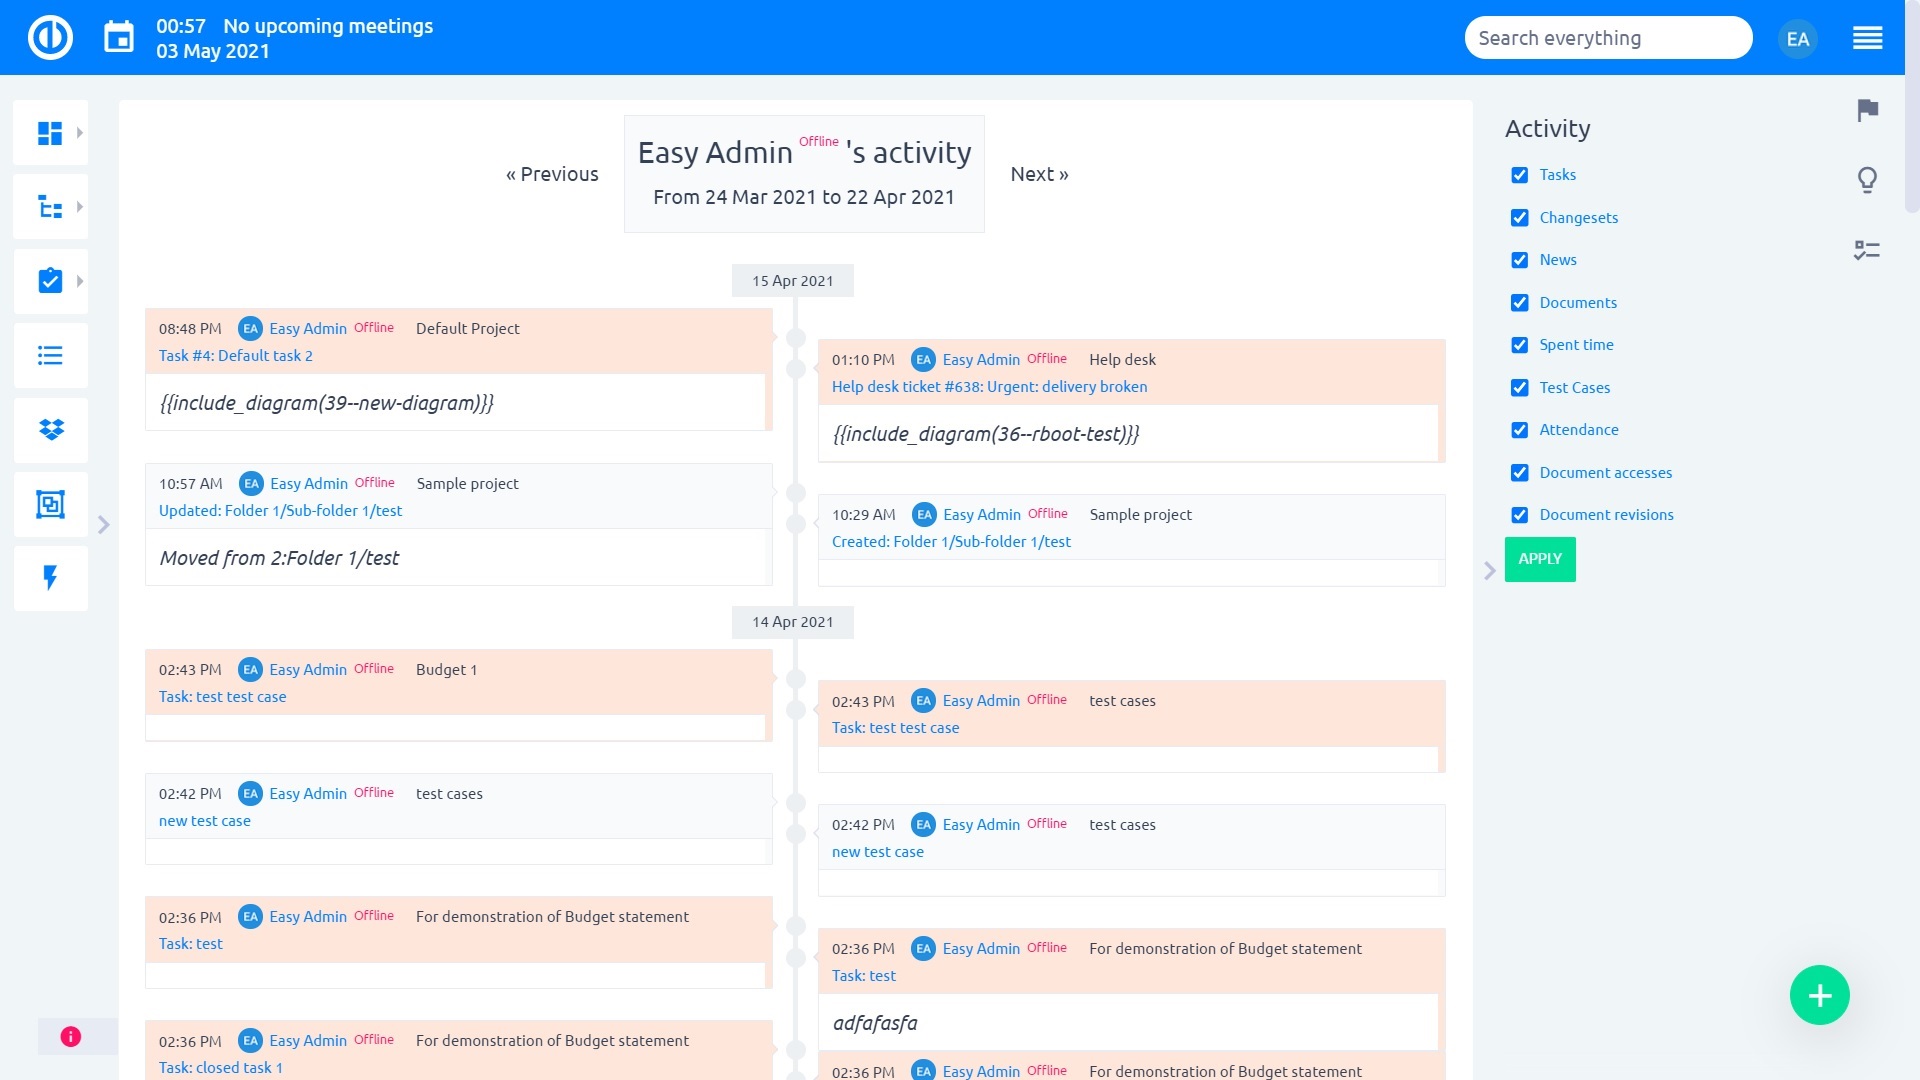Click the lightbulb icon on the right edge
This screenshot has width=1920, height=1080.
[x=1866, y=181]
